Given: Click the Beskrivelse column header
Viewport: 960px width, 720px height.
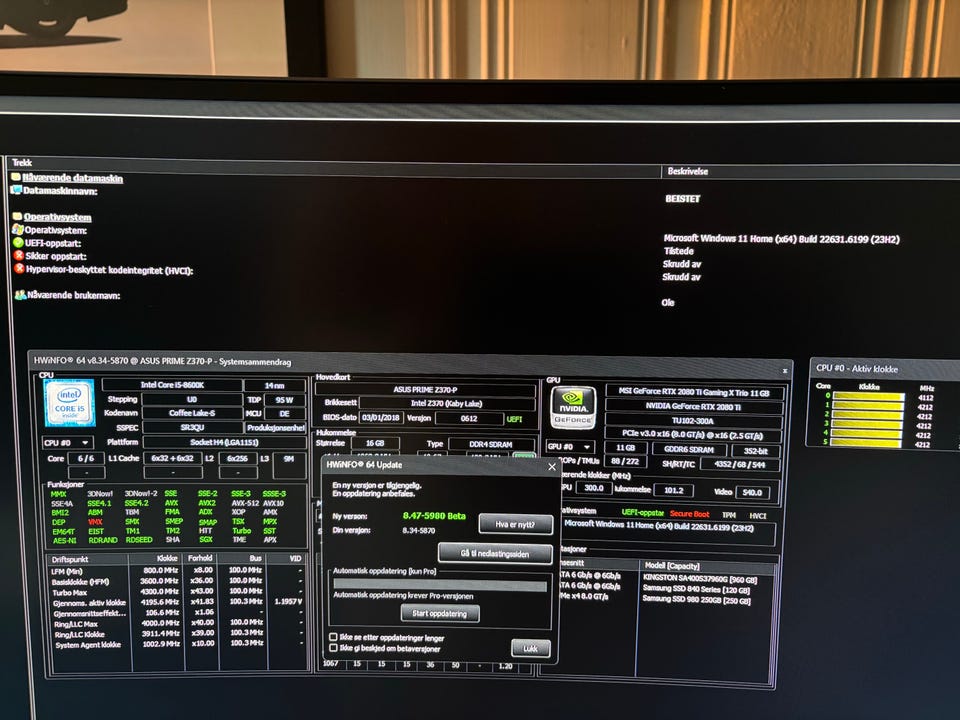Looking at the screenshot, I should 688,171.
